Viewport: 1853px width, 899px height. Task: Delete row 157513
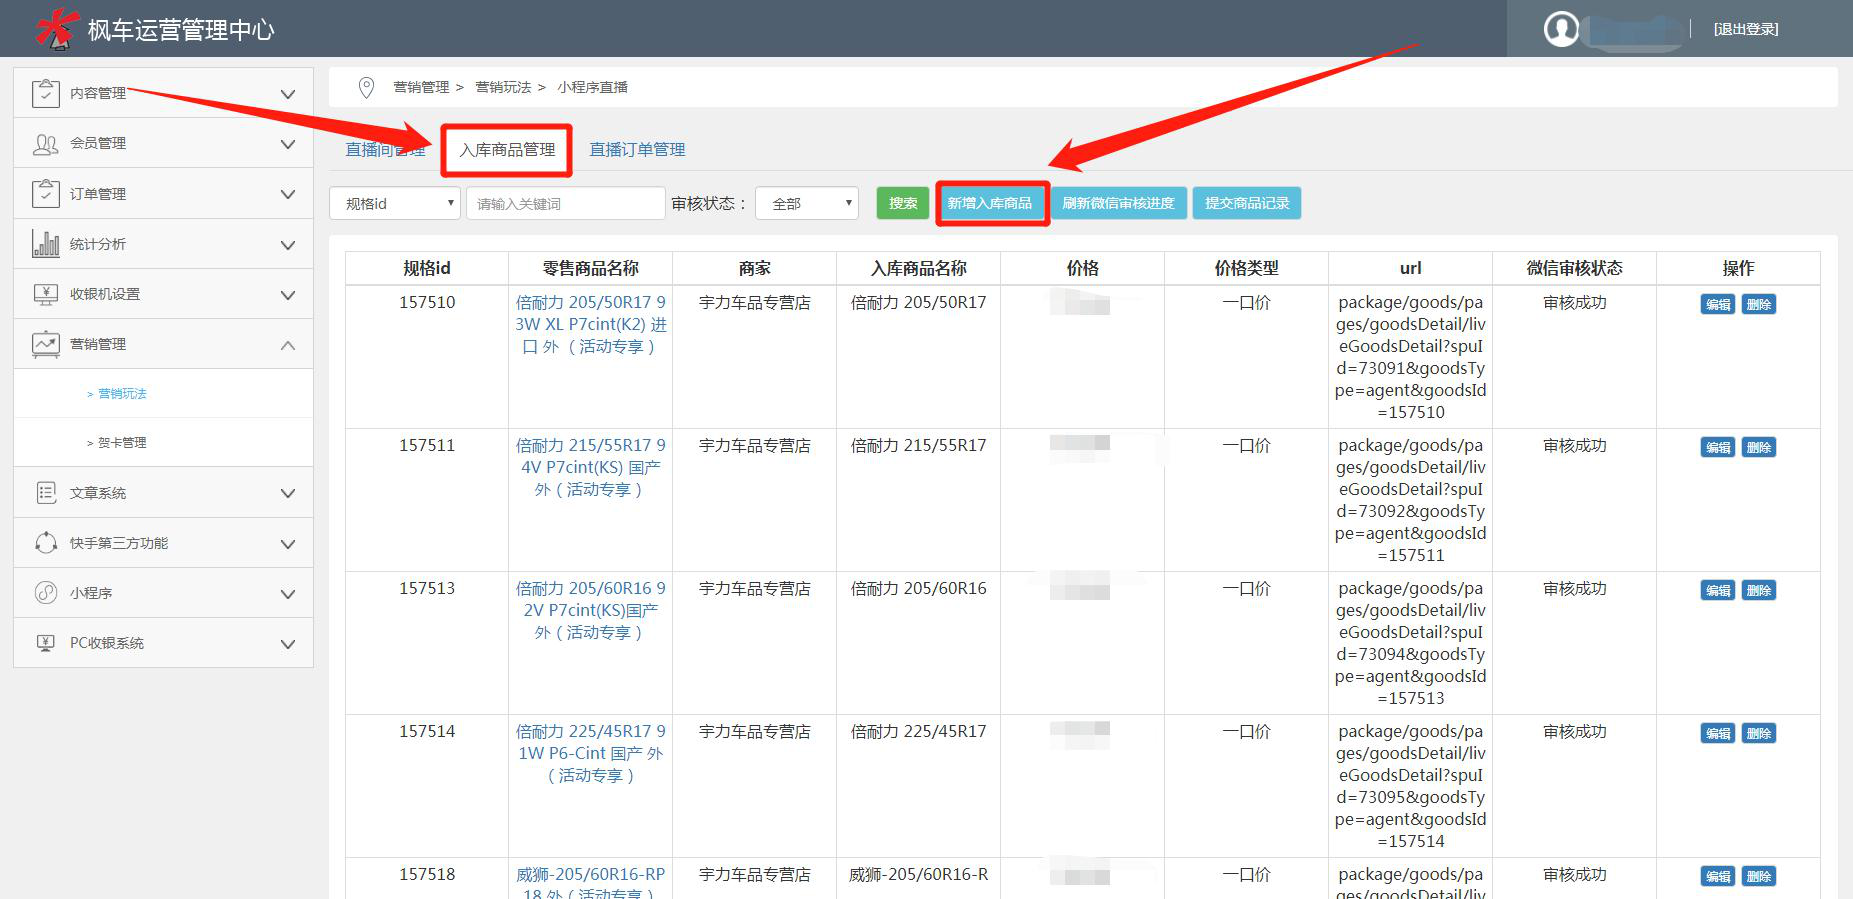1759,591
